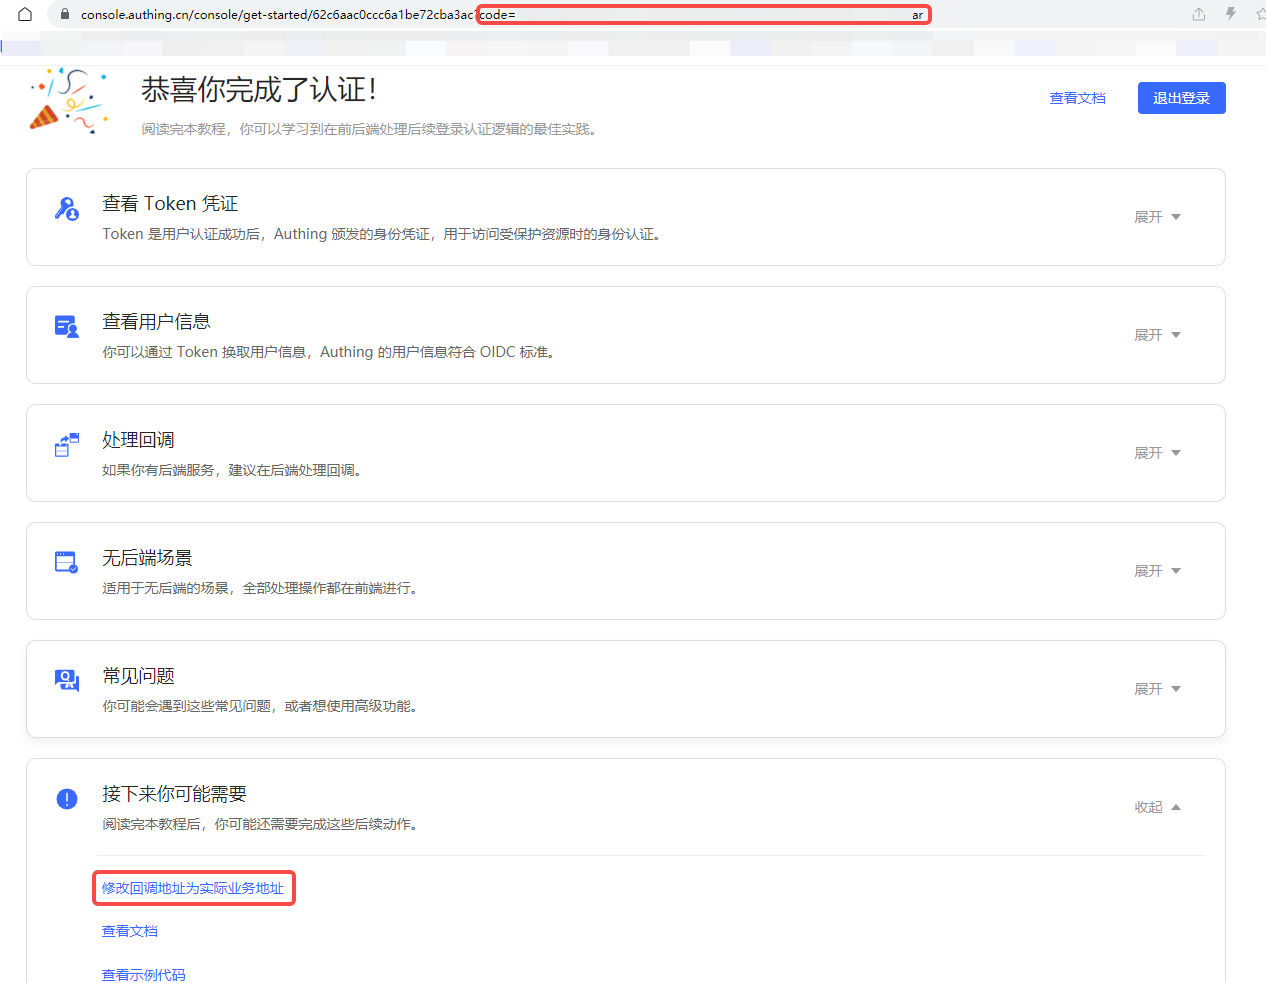The width and height of the screenshot is (1266, 983).
Task: Open 修改回调地址为实际业务地址 link
Action: click(193, 888)
